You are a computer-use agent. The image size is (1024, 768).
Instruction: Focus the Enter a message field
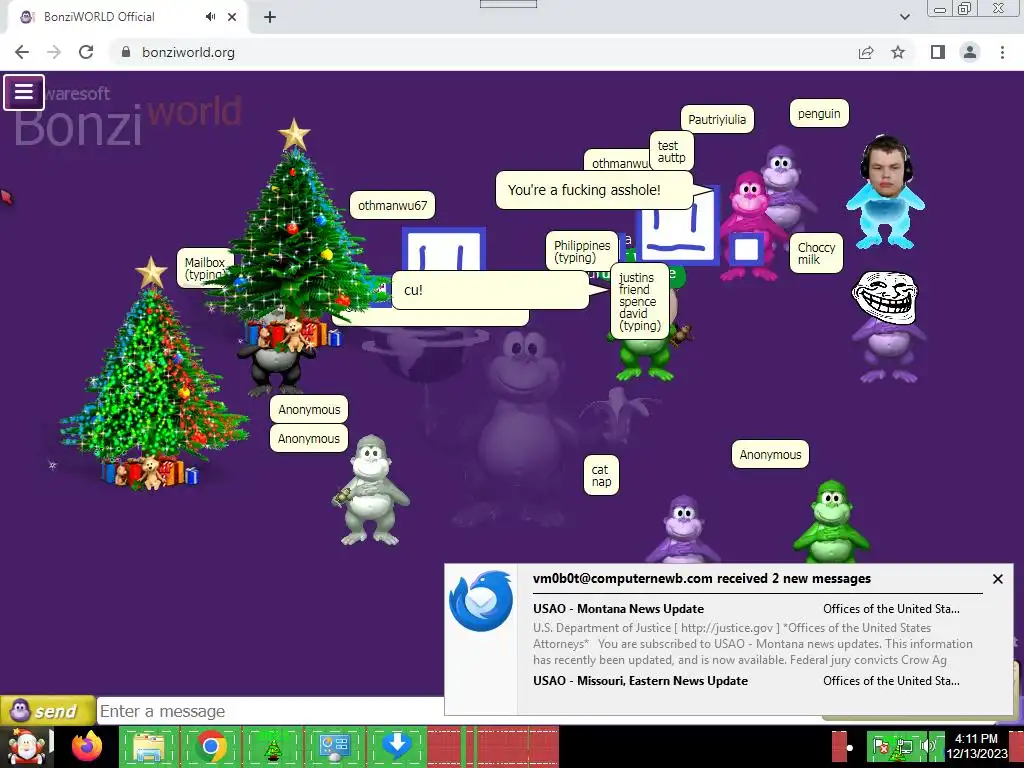pyautogui.click(x=271, y=711)
